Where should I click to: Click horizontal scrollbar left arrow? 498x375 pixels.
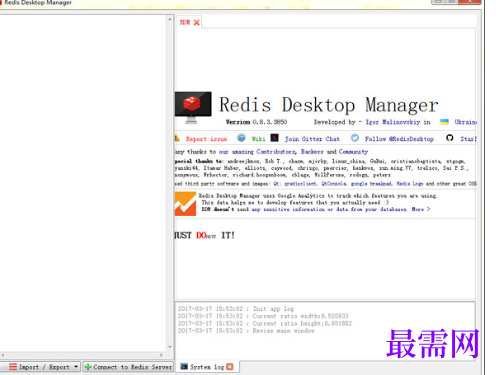(x=3, y=355)
